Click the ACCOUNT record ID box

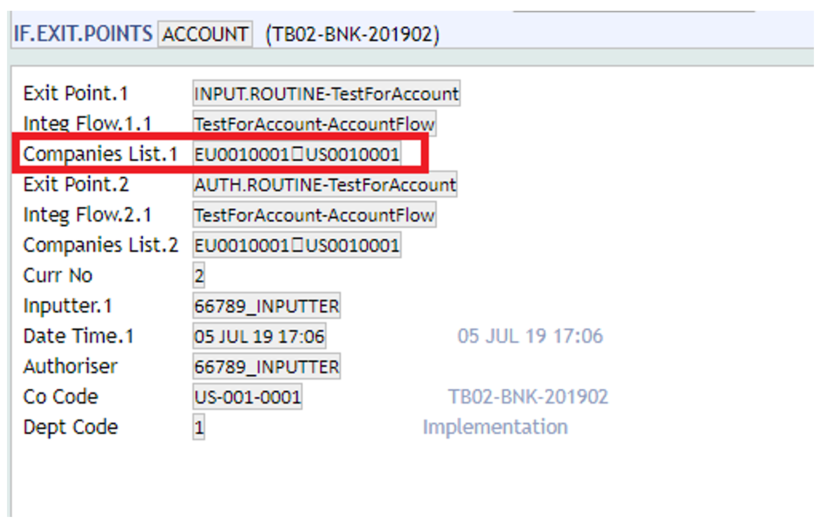[205, 34]
